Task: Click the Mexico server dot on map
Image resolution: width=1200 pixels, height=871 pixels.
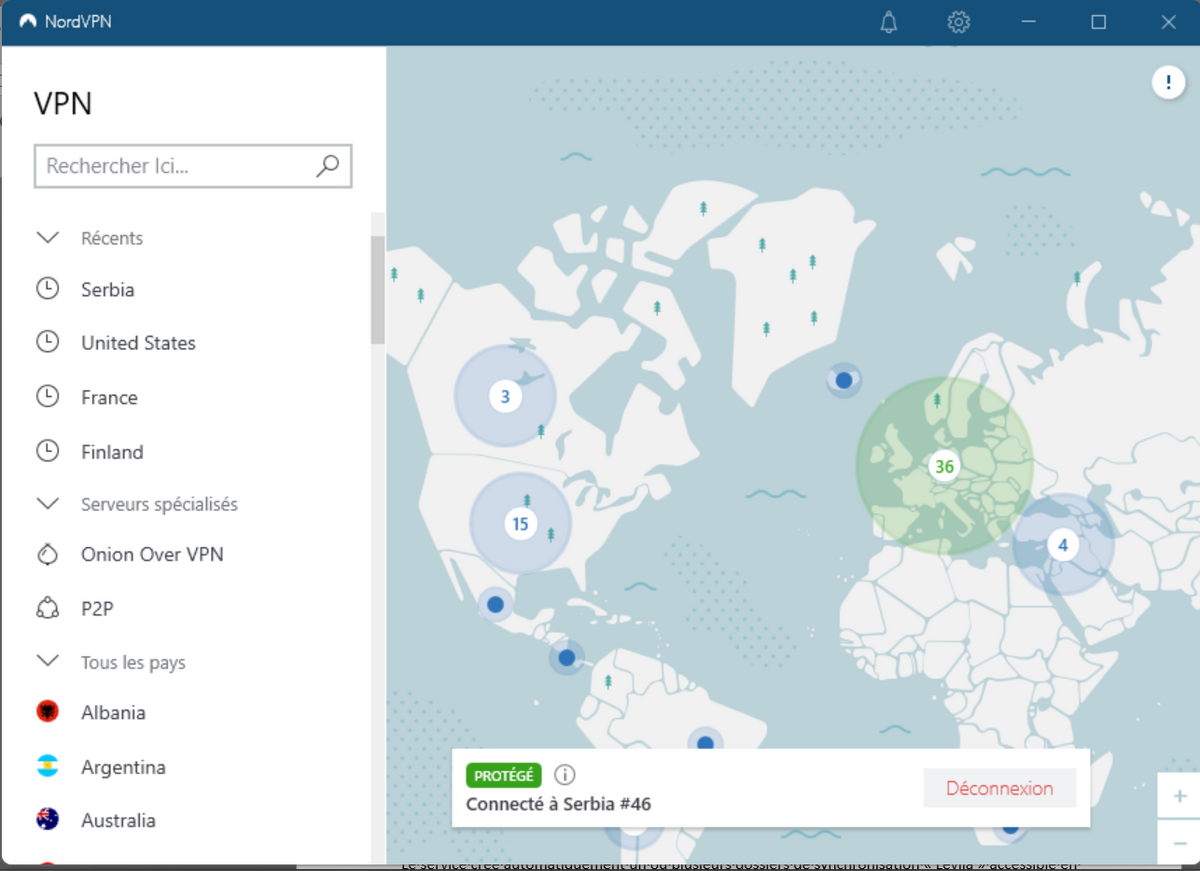Action: click(x=494, y=604)
